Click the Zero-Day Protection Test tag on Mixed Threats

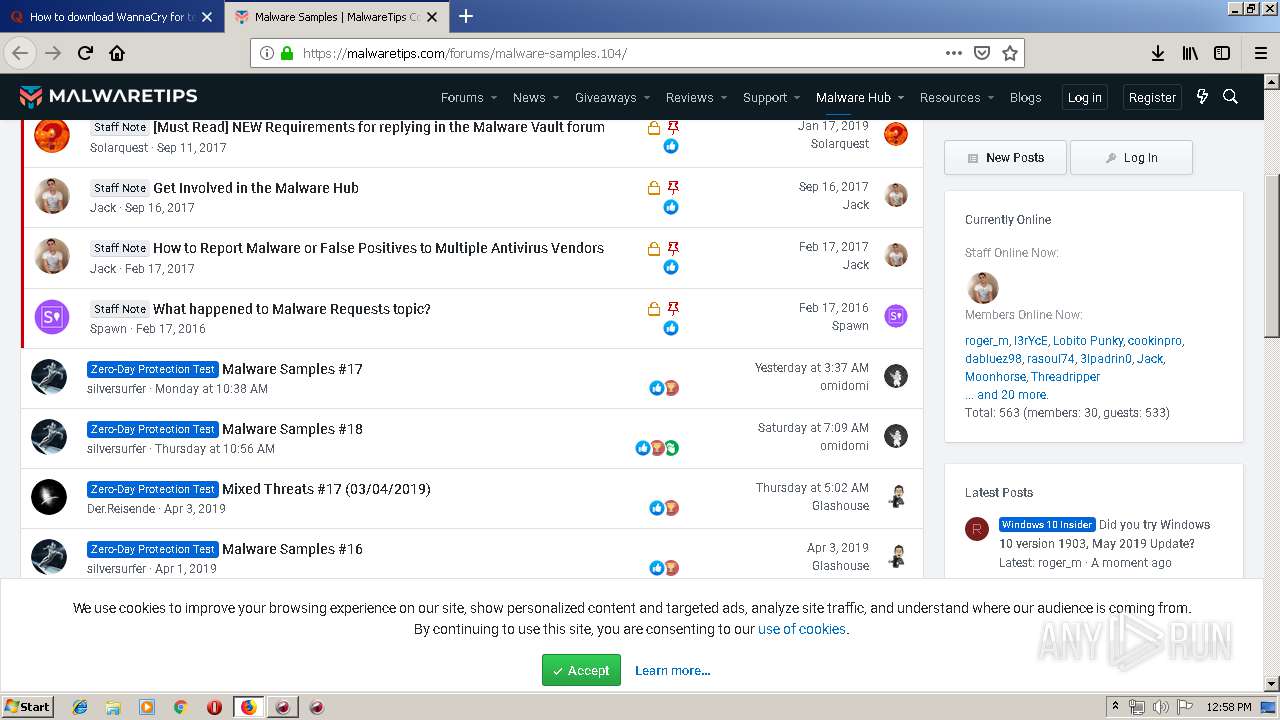click(152, 489)
